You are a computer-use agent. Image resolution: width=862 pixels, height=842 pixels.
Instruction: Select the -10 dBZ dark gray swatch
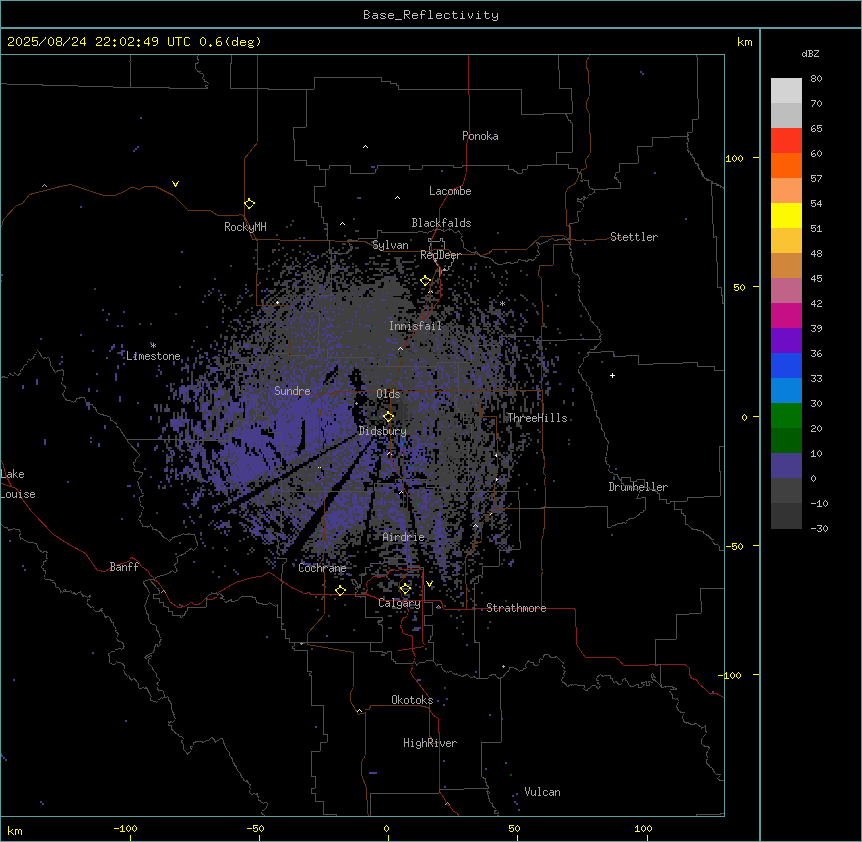tap(786, 491)
